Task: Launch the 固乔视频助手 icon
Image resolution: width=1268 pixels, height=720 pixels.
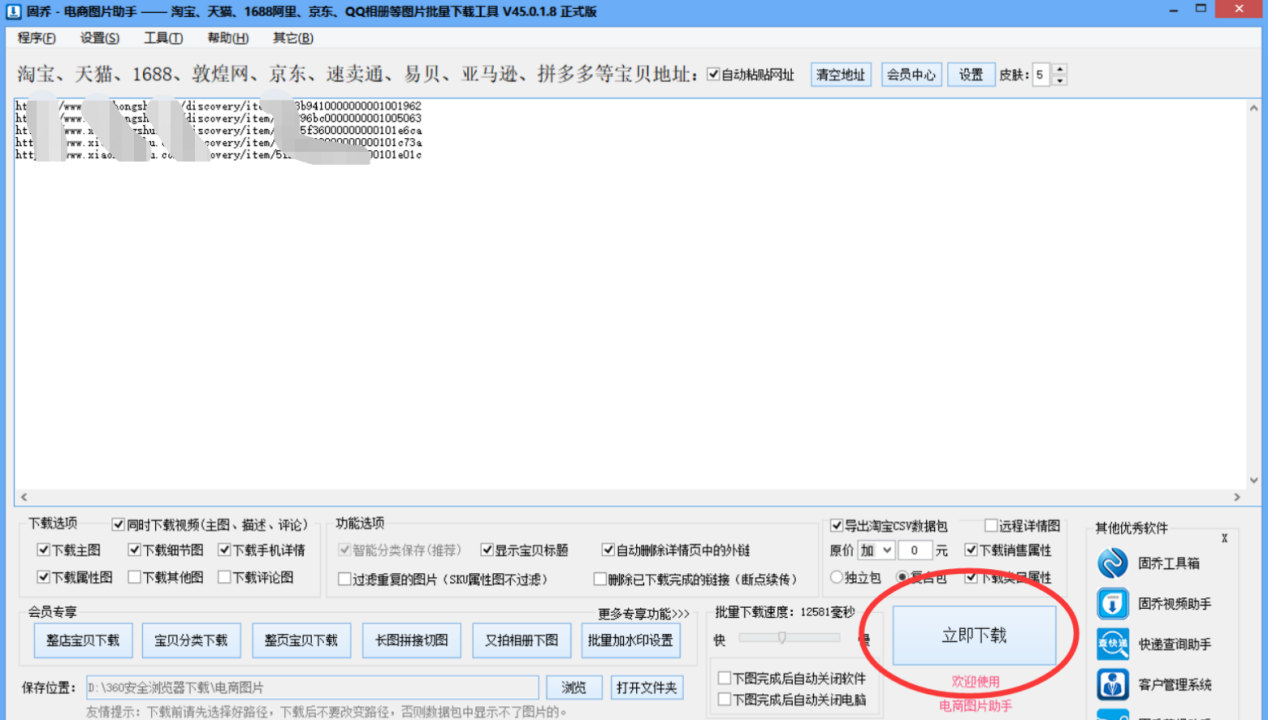Action: point(1113,604)
